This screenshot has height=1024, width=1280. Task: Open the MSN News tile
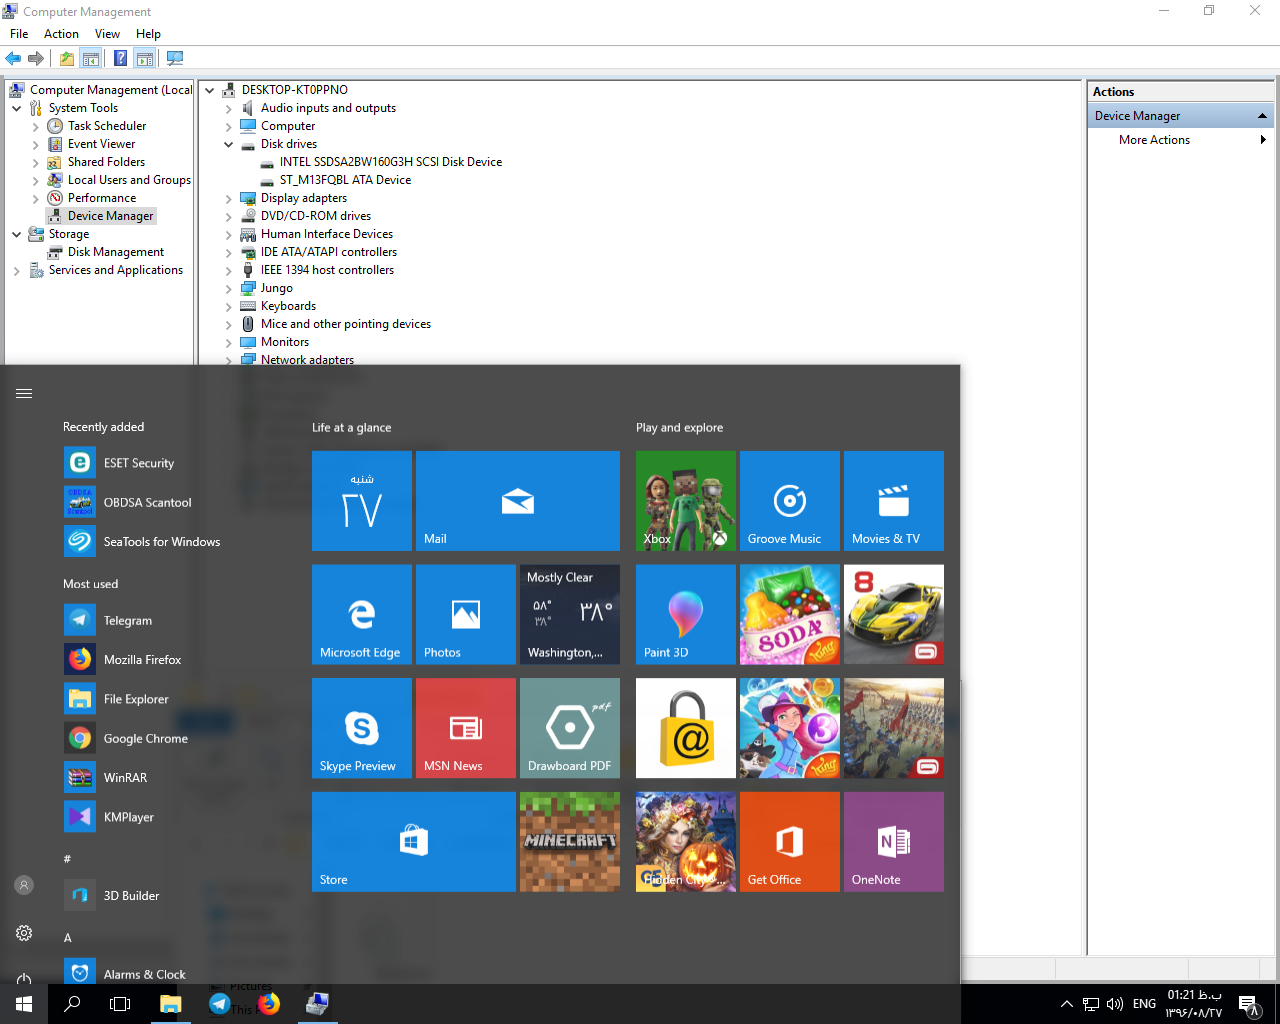[x=466, y=728]
